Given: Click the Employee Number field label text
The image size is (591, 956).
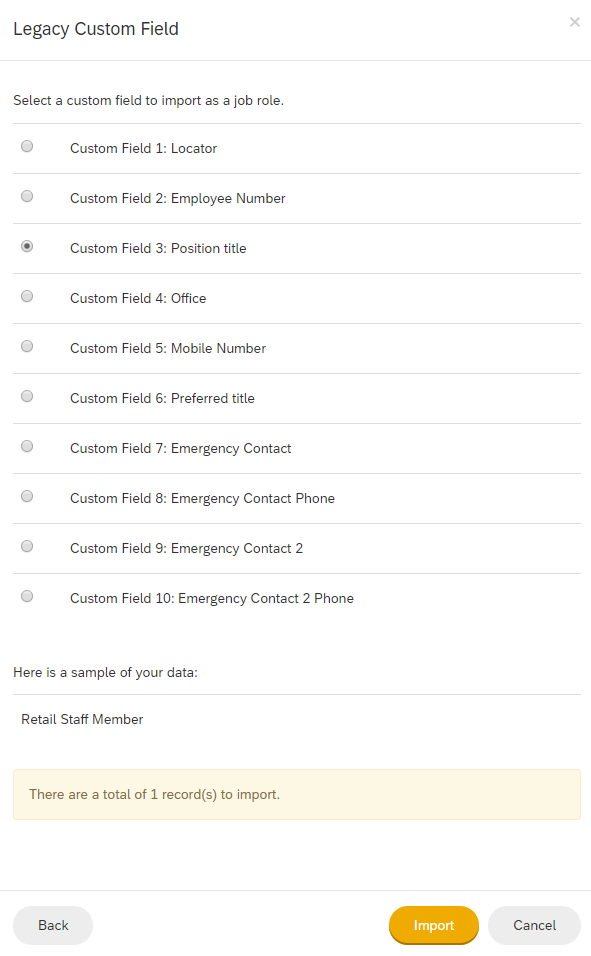Looking at the screenshot, I should click(228, 199).
